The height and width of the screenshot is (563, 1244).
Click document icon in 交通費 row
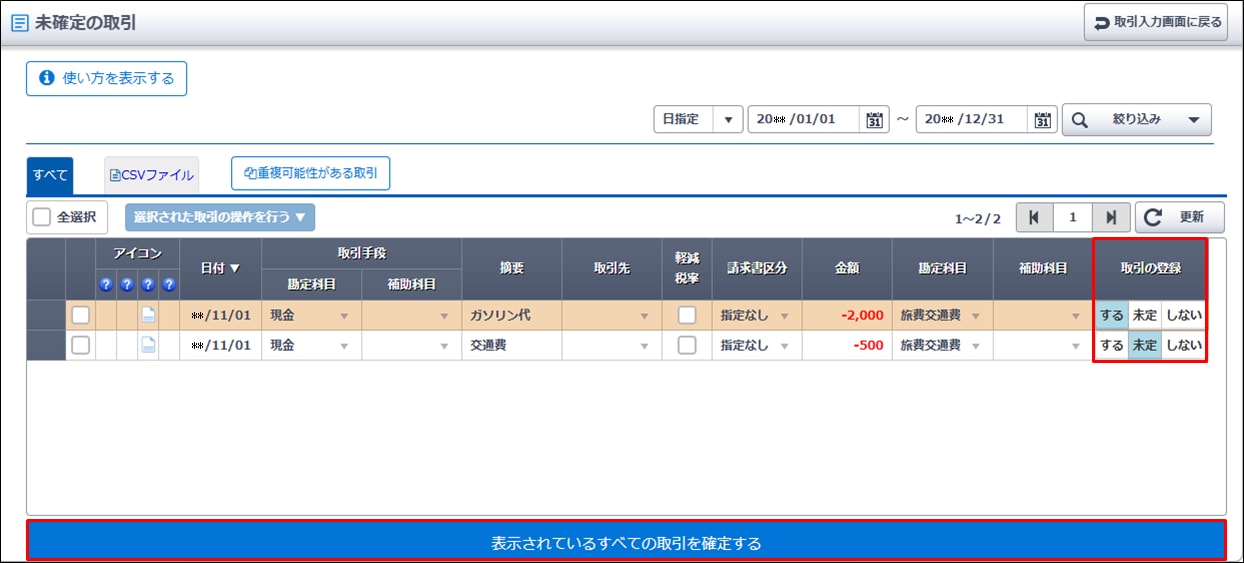point(148,346)
